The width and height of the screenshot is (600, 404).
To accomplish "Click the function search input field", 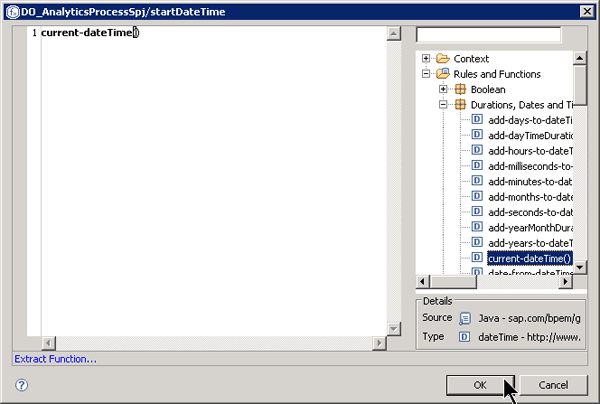I will (489, 35).
